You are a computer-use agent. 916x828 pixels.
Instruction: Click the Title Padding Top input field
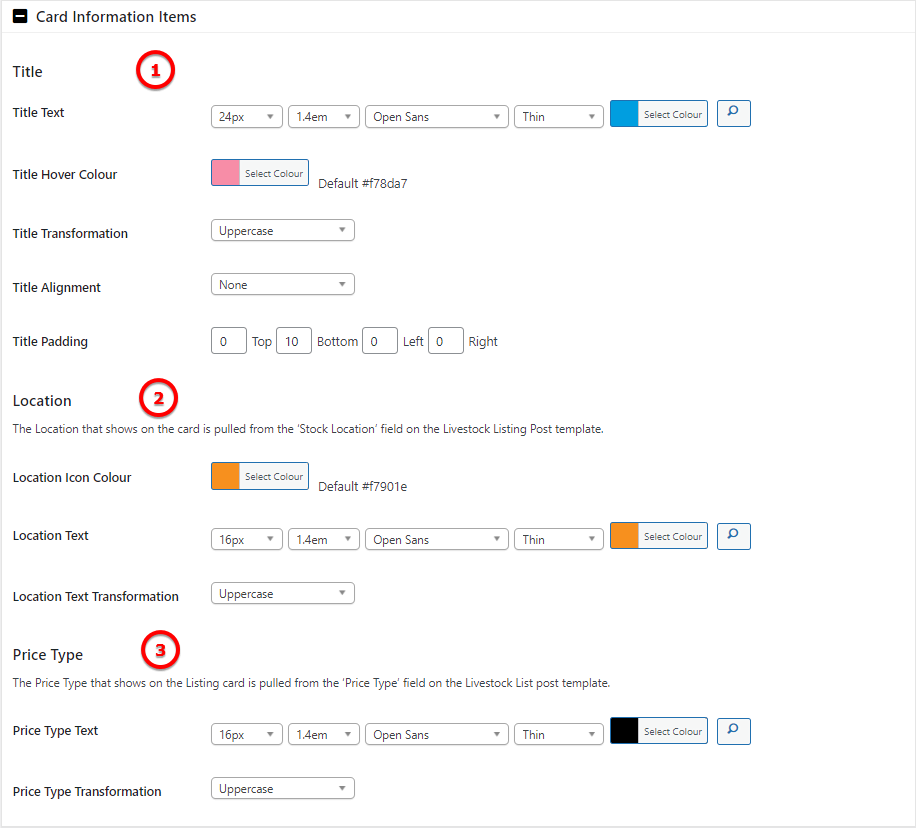coord(229,341)
